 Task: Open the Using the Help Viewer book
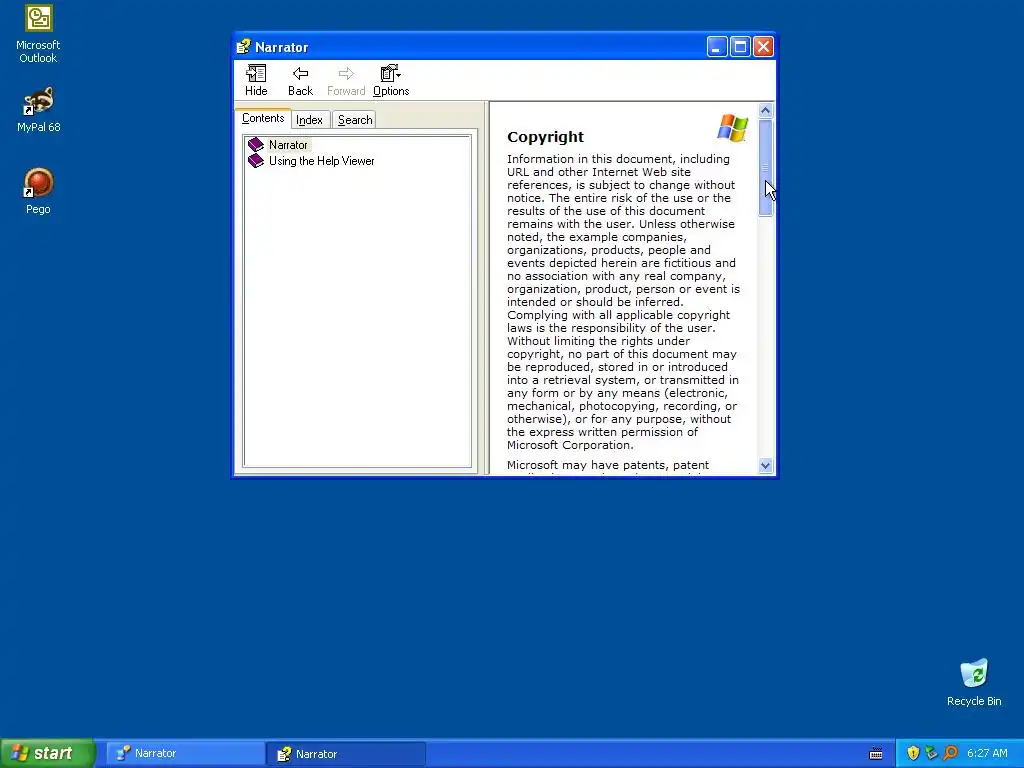point(321,161)
